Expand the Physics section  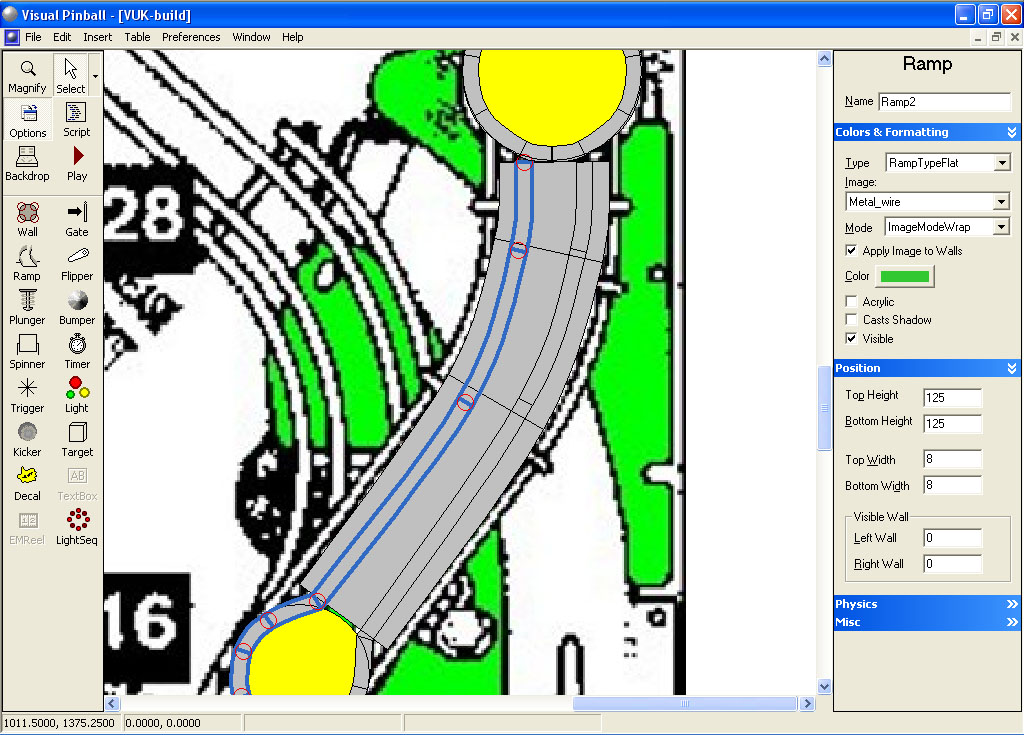click(x=926, y=604)
